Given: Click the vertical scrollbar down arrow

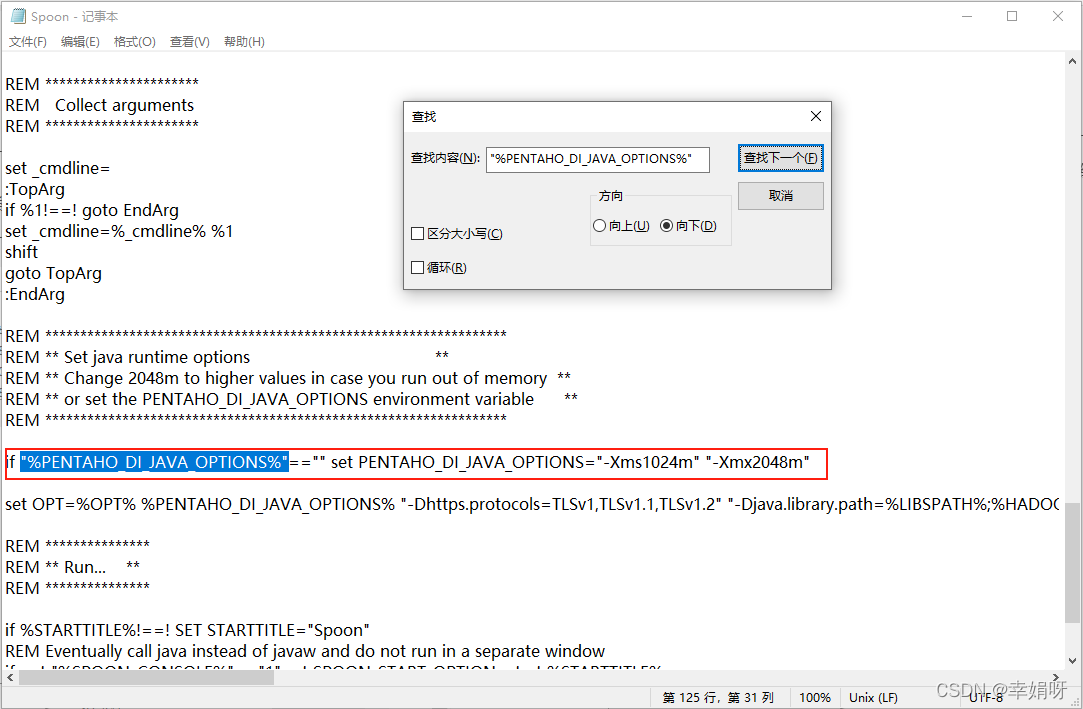Looking at the screenshot, I should (x=1073, y=661).
